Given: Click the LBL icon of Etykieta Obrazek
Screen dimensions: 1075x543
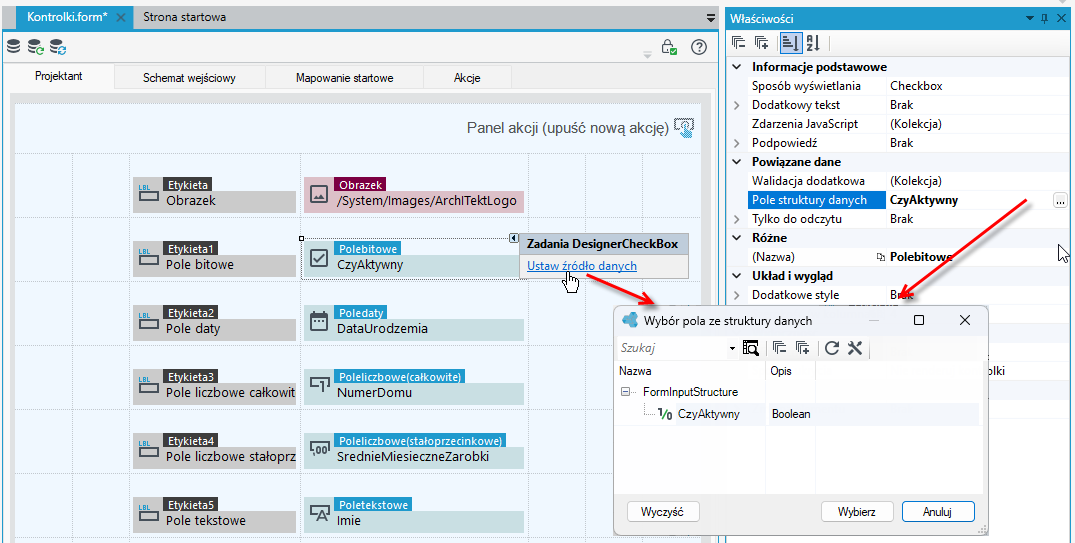Looking at the screenshot, I should coord(147,194).
